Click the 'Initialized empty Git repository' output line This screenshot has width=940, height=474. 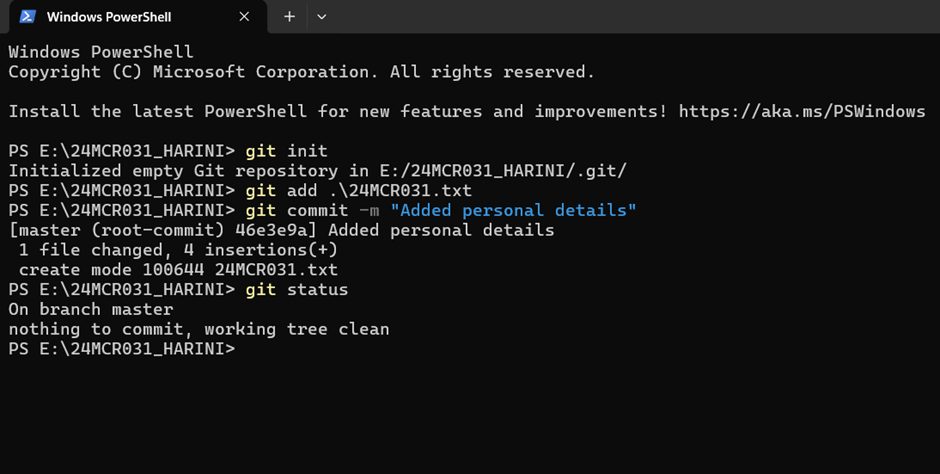click(x=317, y=171)
